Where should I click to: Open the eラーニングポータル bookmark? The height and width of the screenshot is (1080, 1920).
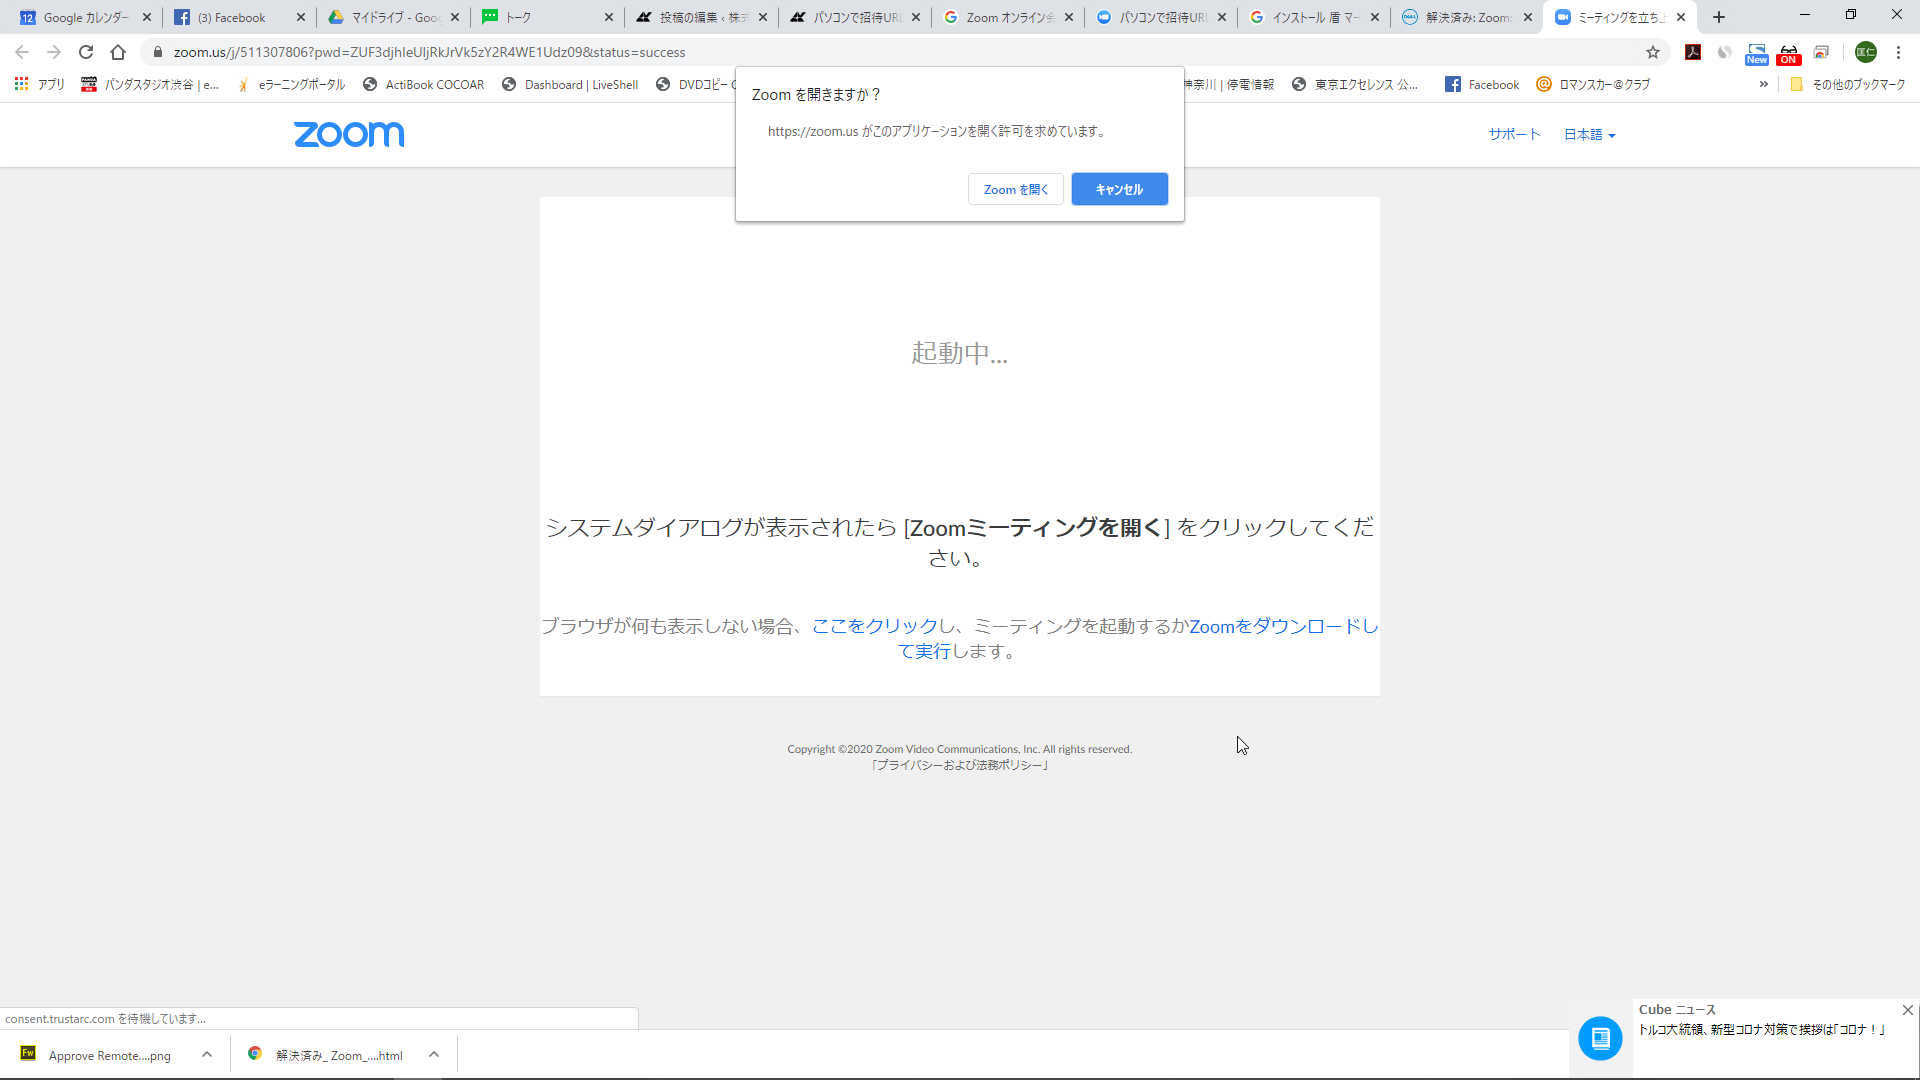tap(291, 85)
